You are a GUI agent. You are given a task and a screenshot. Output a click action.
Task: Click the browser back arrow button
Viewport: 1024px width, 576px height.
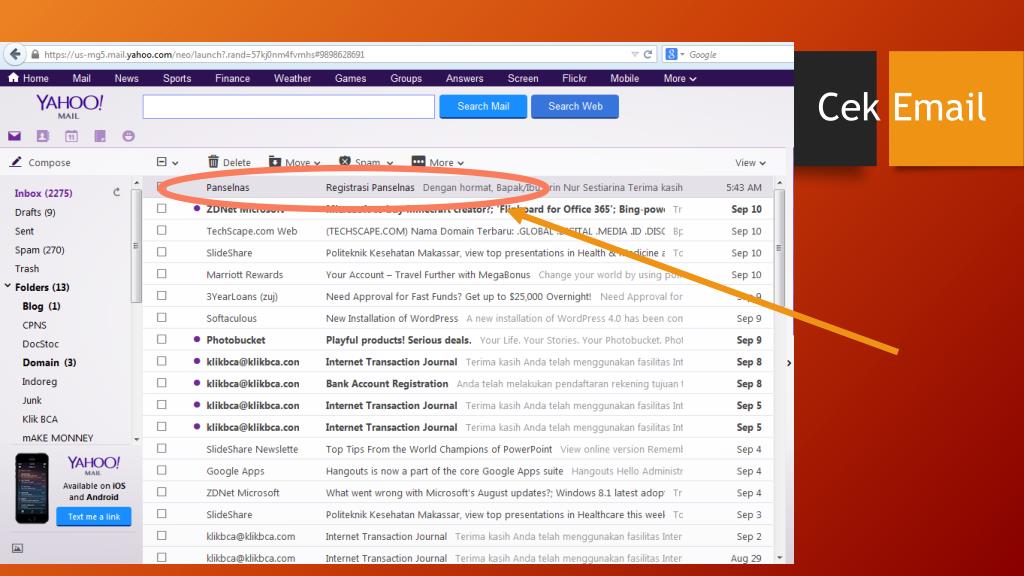(15, 54)
